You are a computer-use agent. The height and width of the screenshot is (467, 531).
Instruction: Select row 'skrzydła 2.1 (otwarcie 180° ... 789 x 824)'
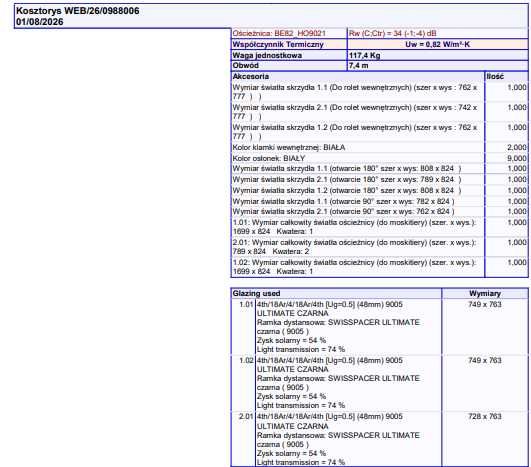379,179
